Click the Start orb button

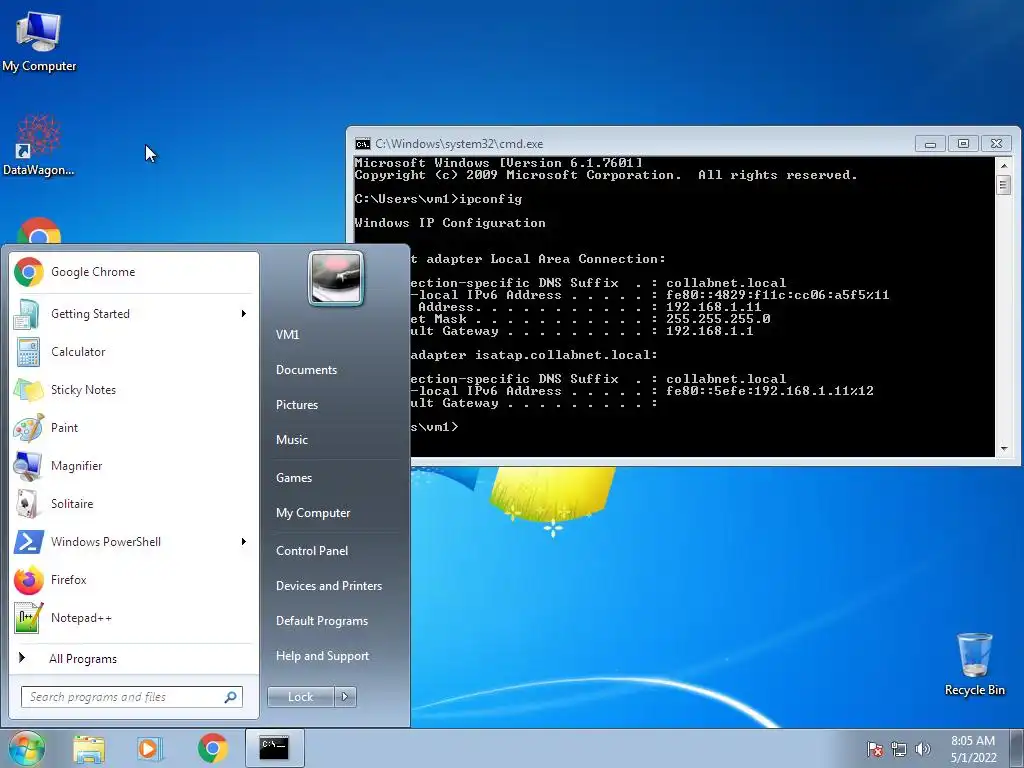(27, 748)
